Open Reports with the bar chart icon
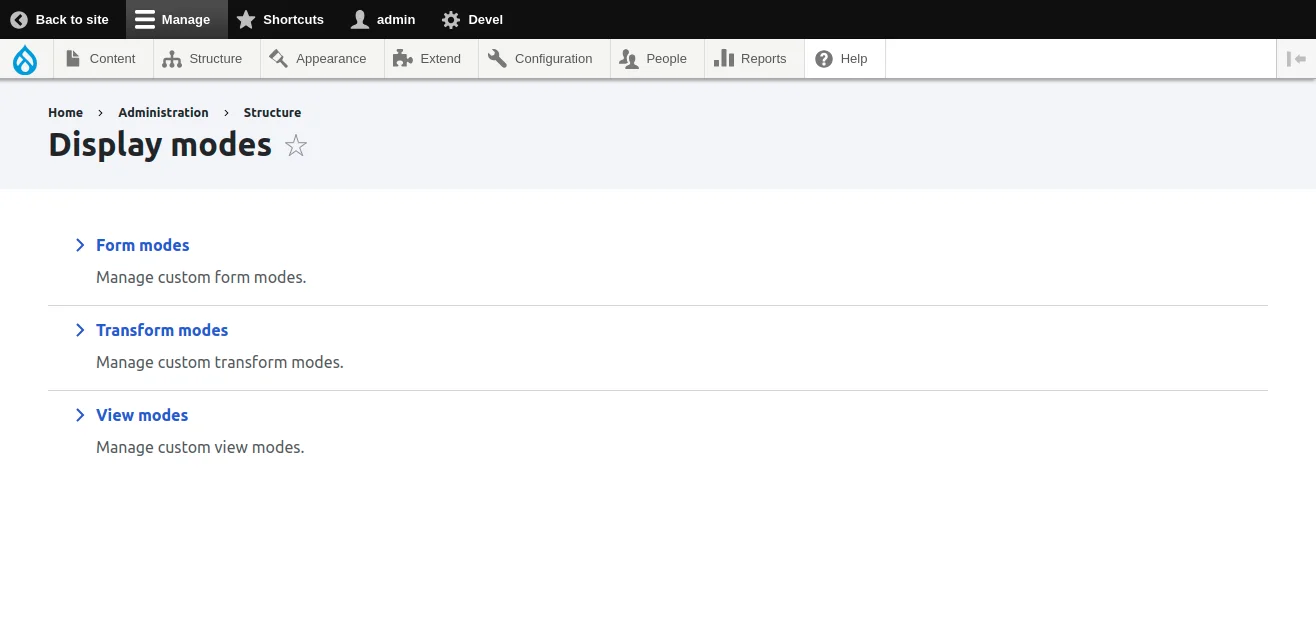 (722, 58)
